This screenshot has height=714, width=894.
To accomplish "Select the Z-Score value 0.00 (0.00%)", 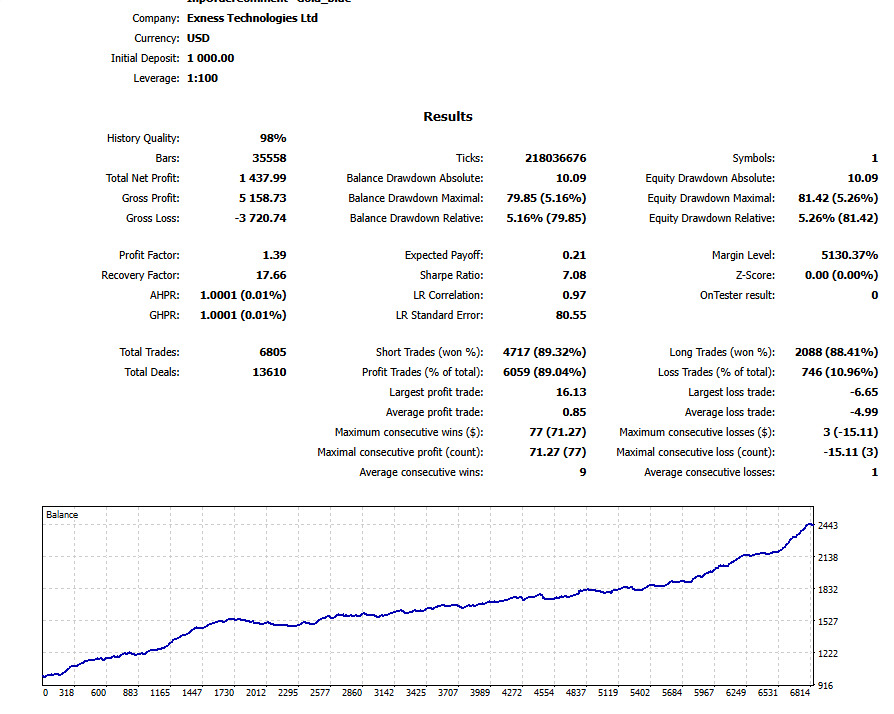I will pyautogui.click(x=842, y=275).
